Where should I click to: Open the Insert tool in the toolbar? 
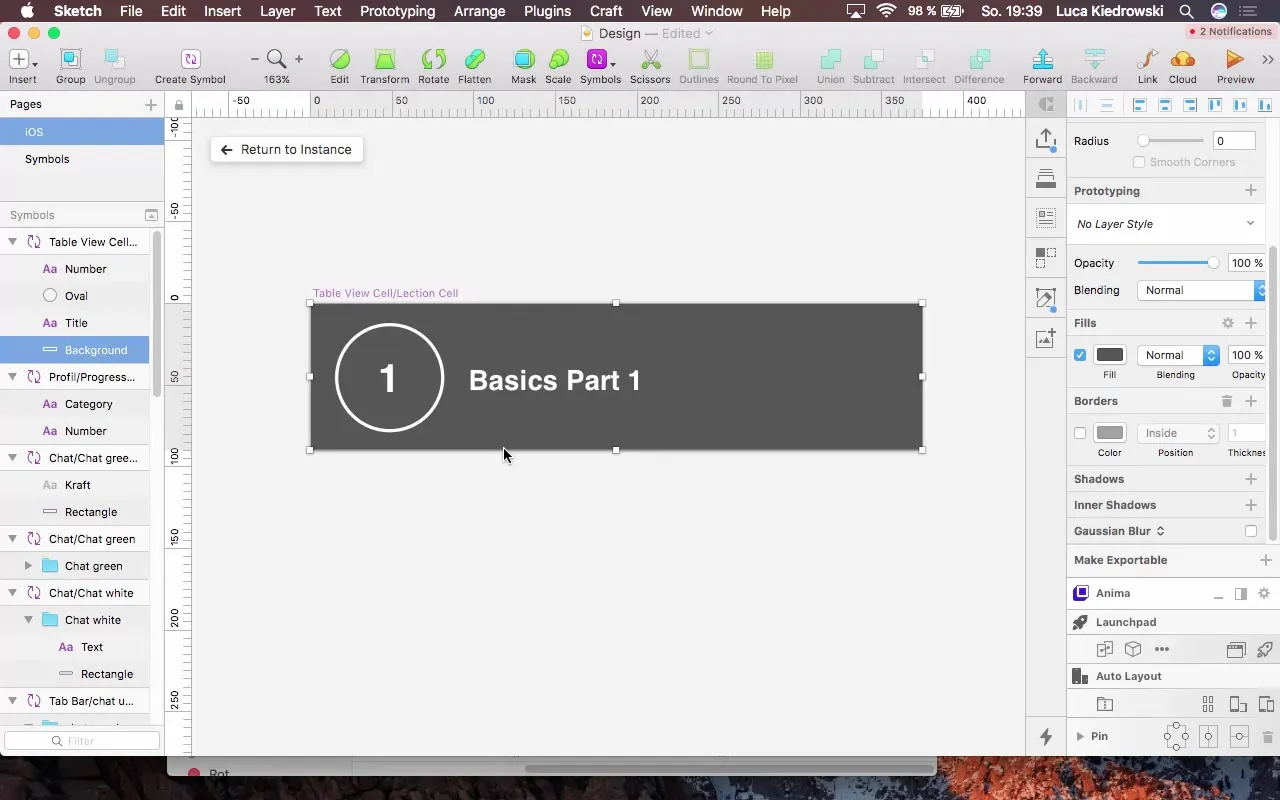coord(22,65)
